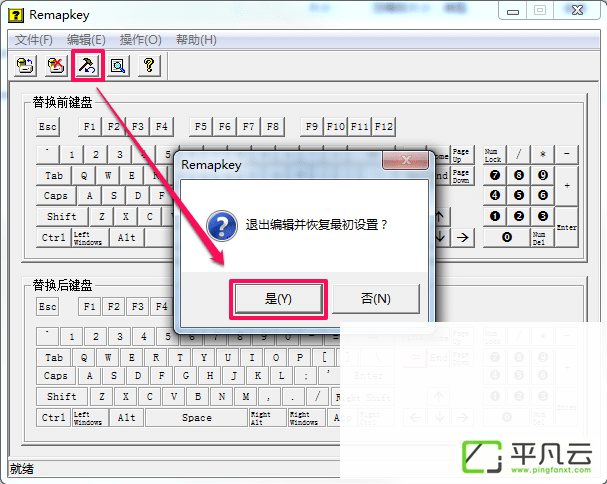Image resolution: width=607 pixels, height=484 pixels.
Task: Click the Remapkey title bar app icon
Action: pos(16,15)
